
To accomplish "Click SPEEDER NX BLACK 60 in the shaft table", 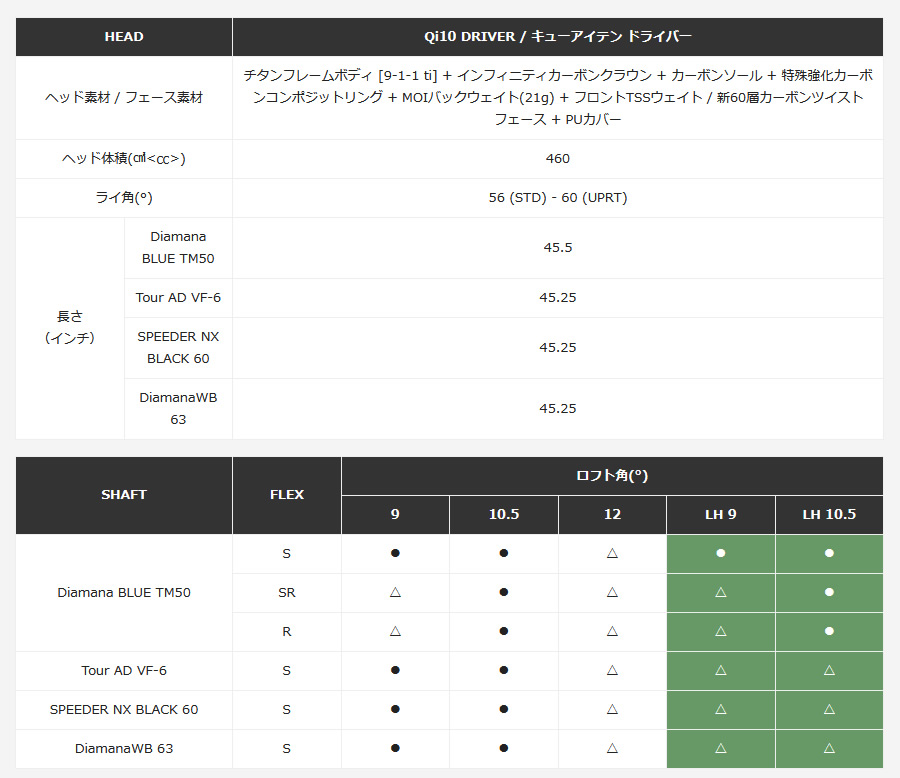I will [x=124, y=710].
